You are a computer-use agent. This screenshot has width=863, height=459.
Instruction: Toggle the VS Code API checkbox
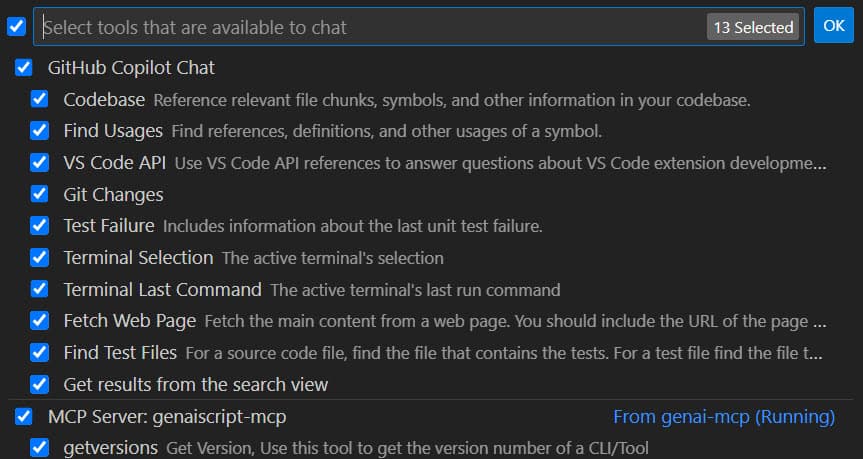[39, 163]
